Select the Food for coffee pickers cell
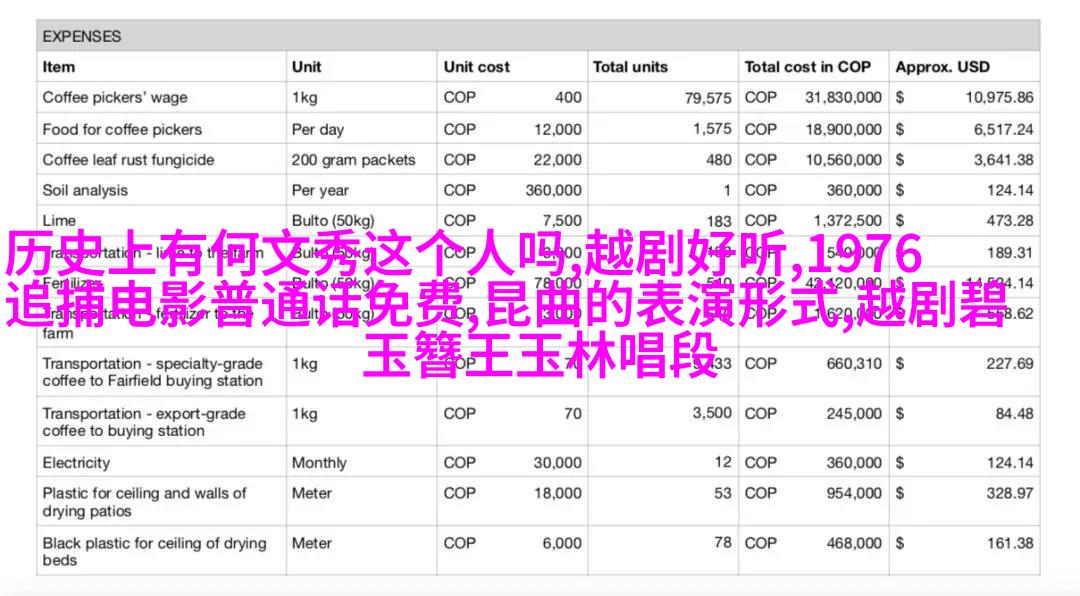 122,129
